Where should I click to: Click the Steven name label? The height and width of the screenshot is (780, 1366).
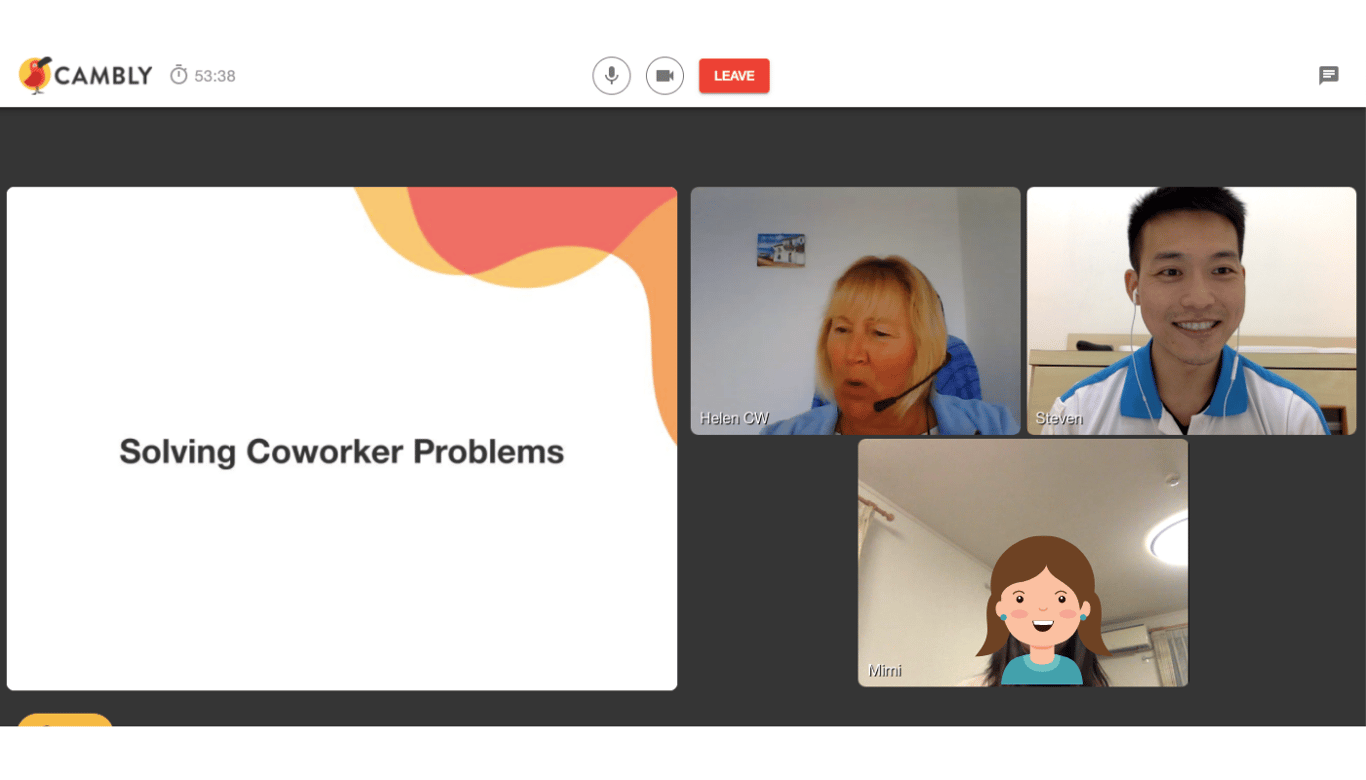pyautogui.click(x=1059, y=418)
